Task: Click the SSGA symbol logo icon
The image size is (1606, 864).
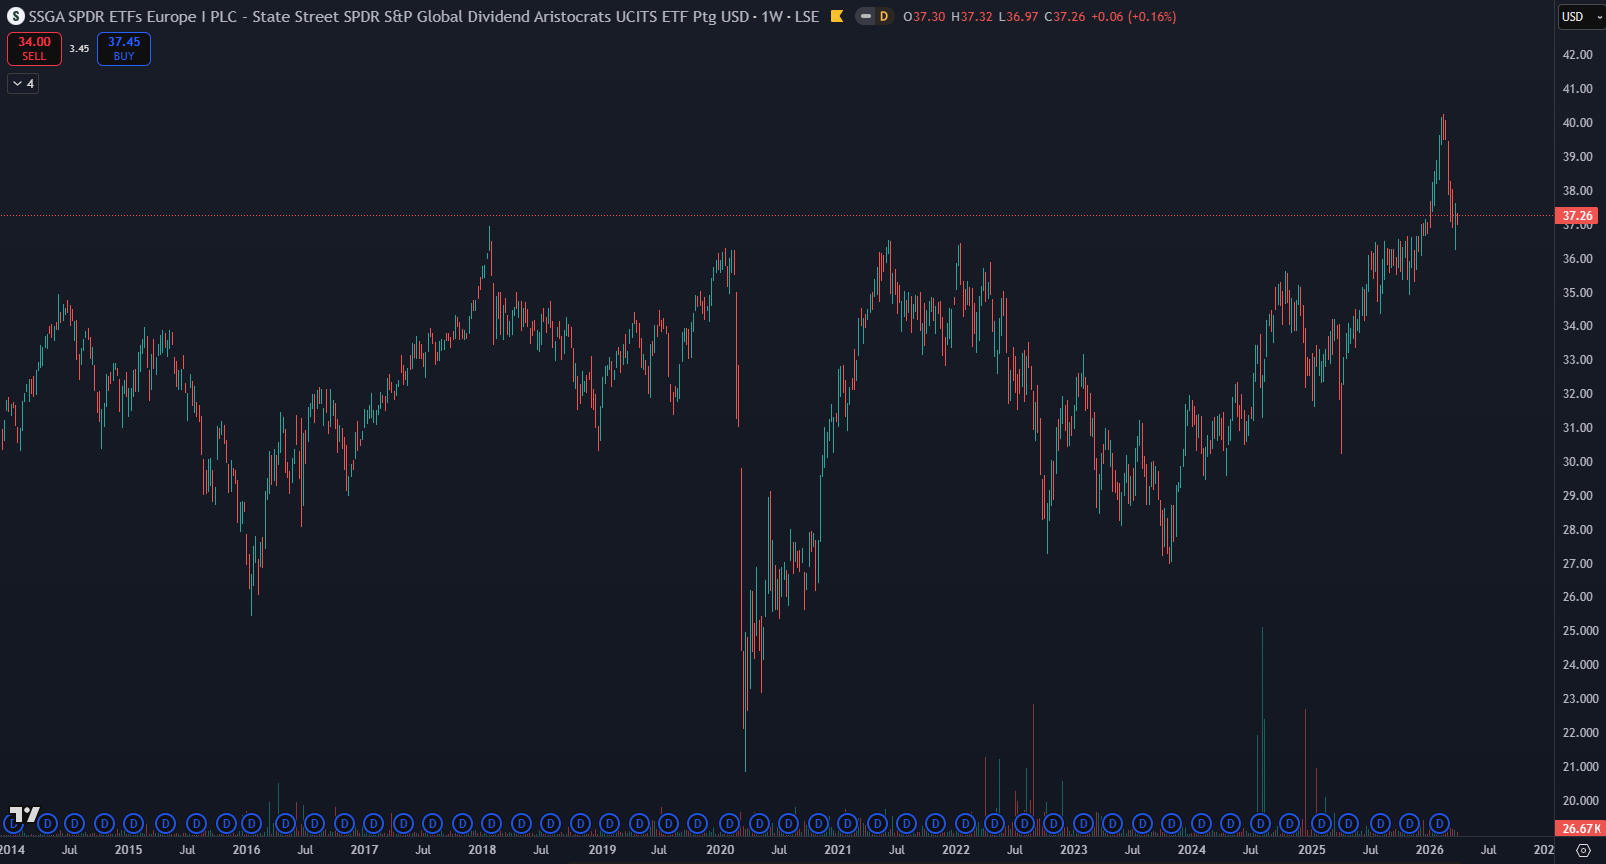Action: tap(15, 17)
